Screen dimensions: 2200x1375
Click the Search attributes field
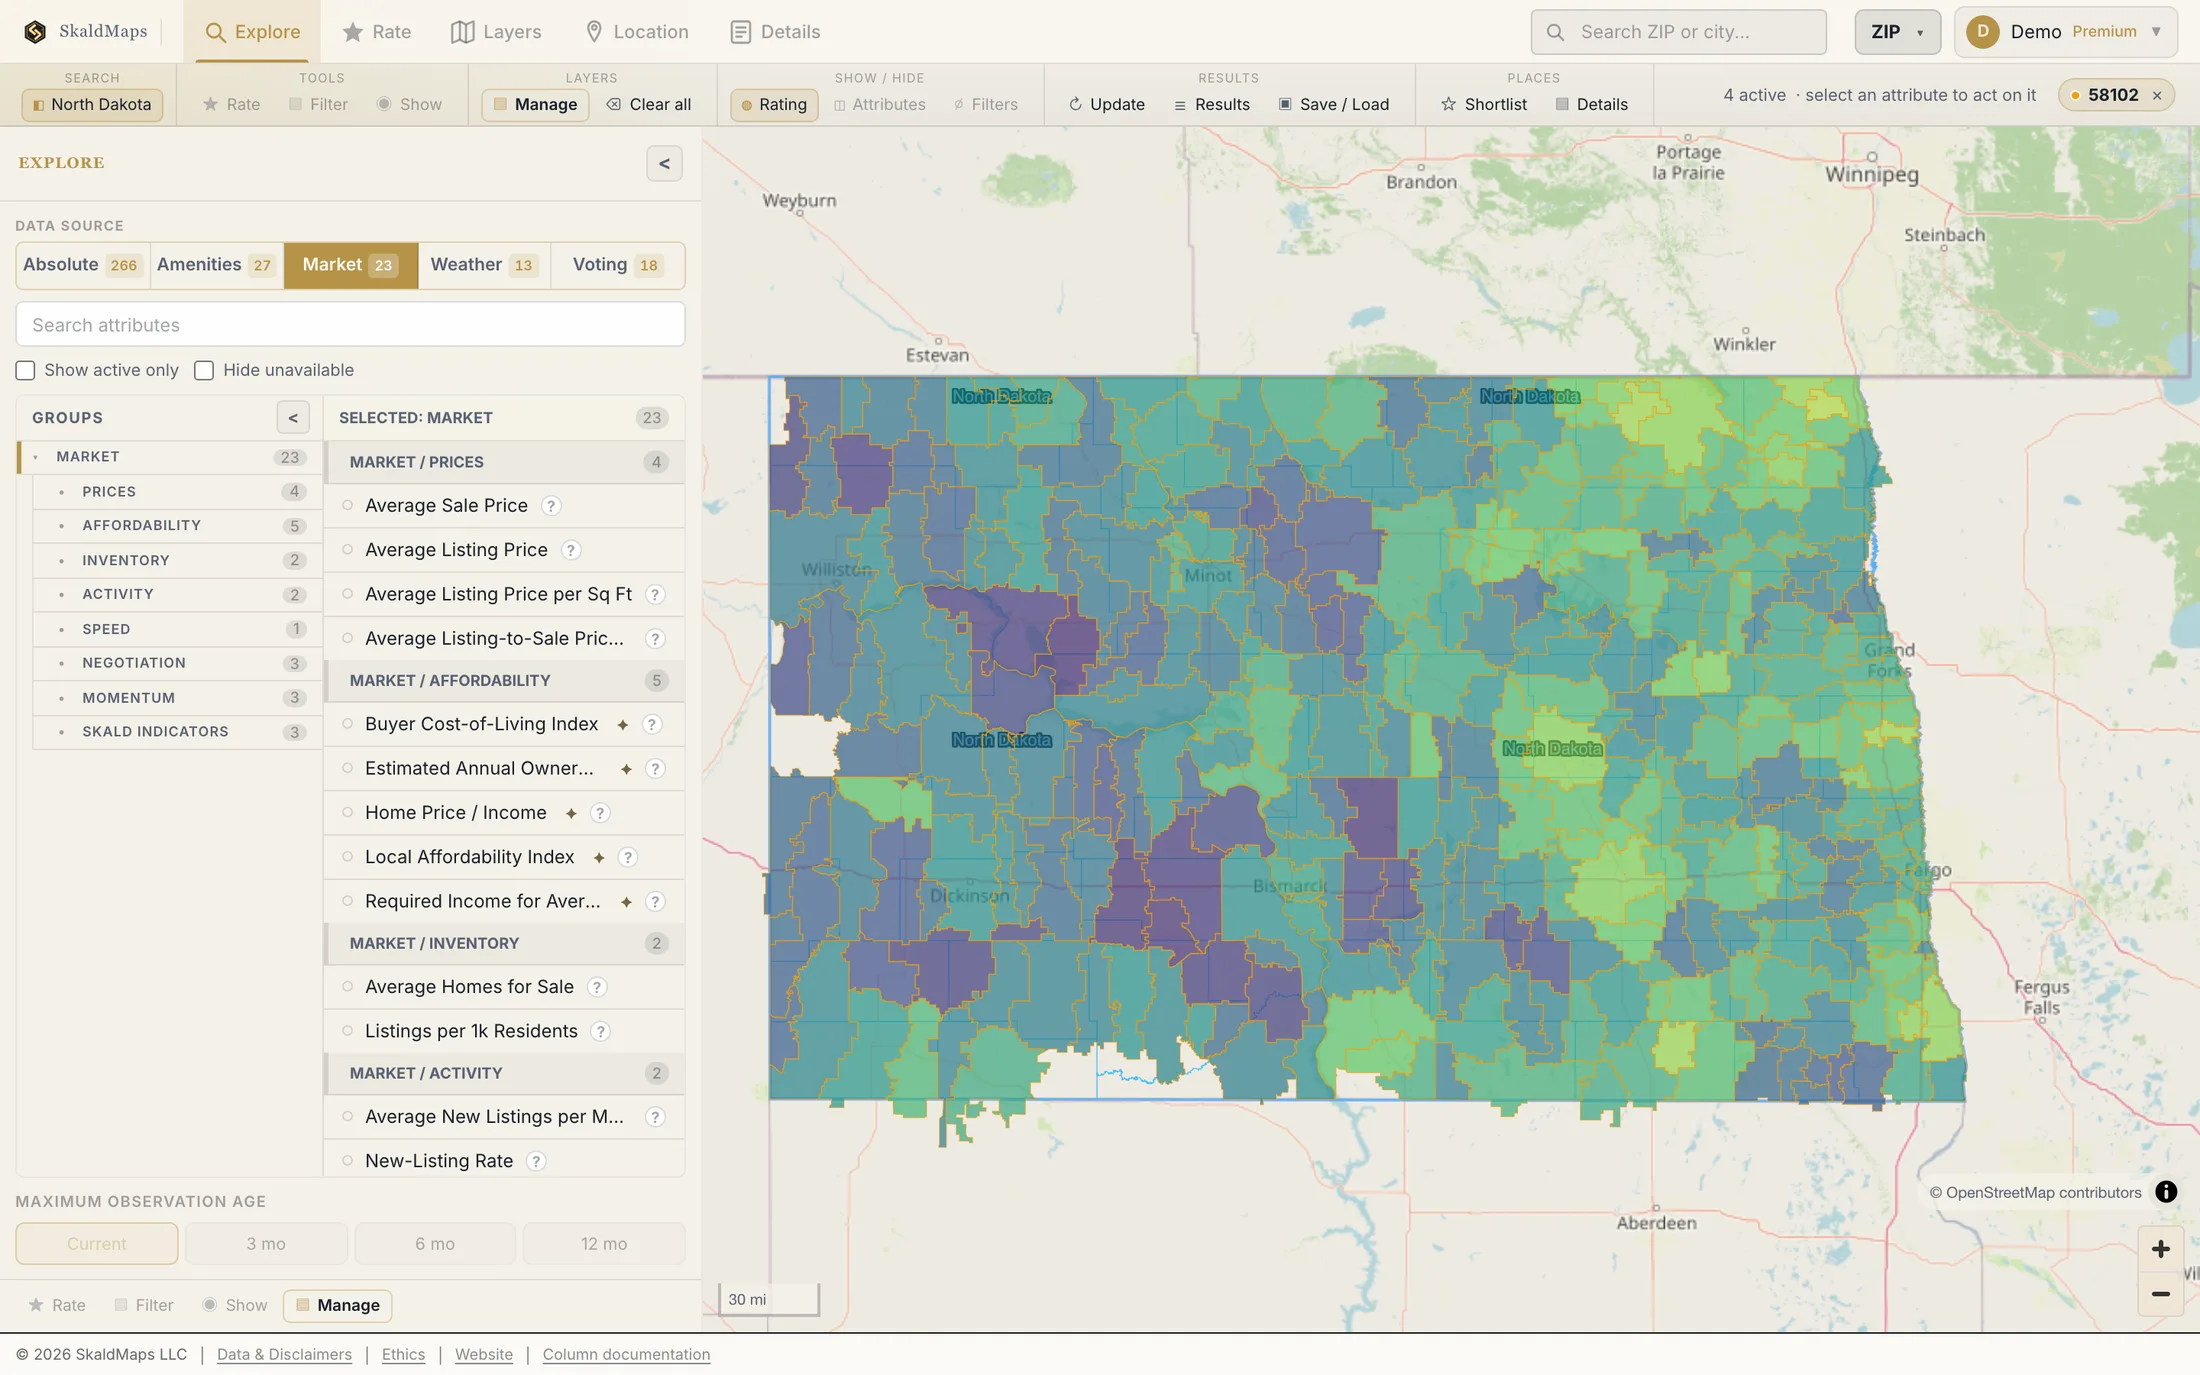(350, 325)
